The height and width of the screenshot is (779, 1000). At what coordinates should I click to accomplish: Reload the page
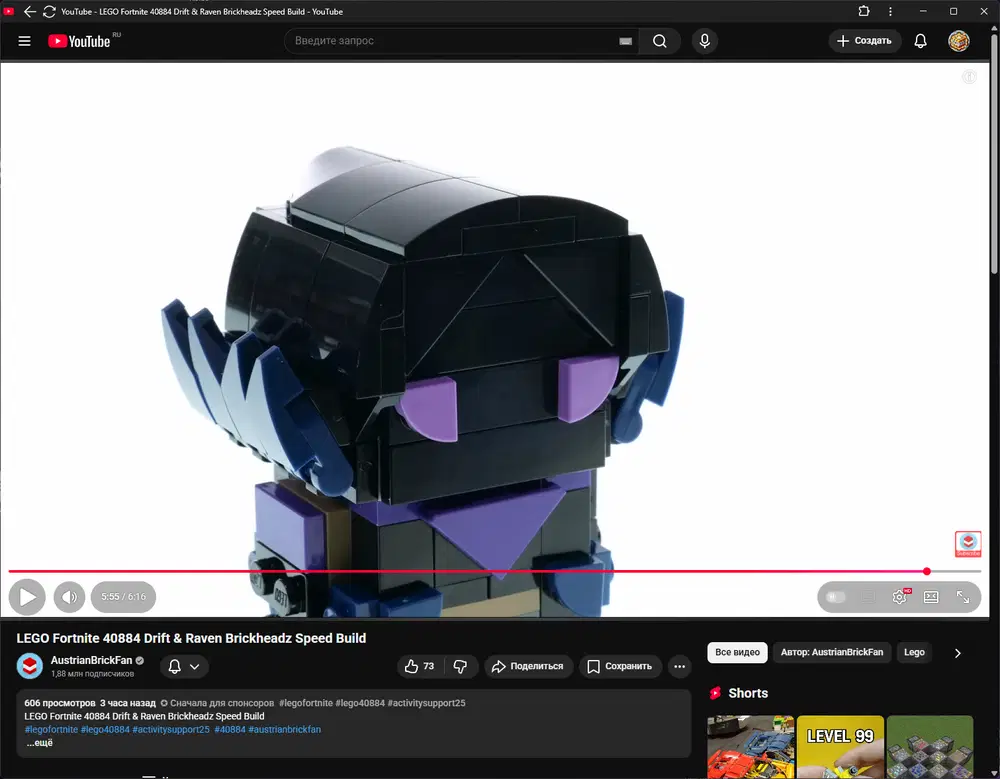pos(49,11)
